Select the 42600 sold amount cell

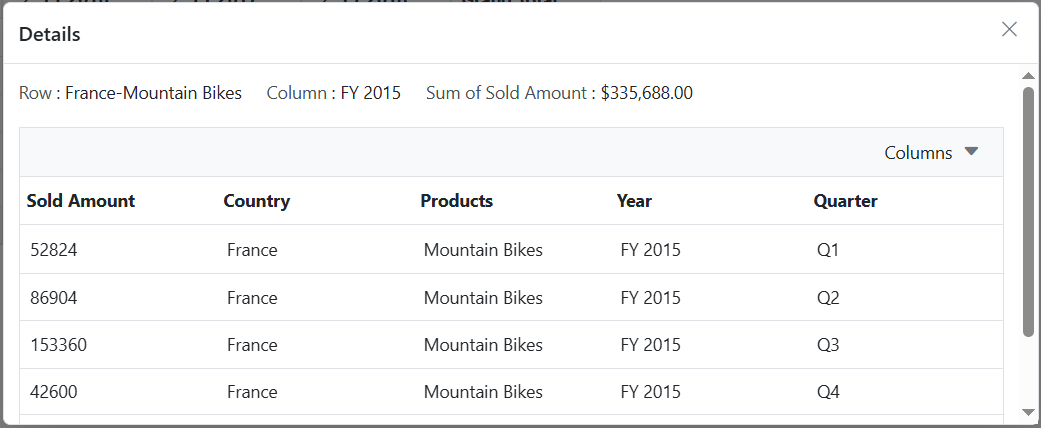click(54, 392)
